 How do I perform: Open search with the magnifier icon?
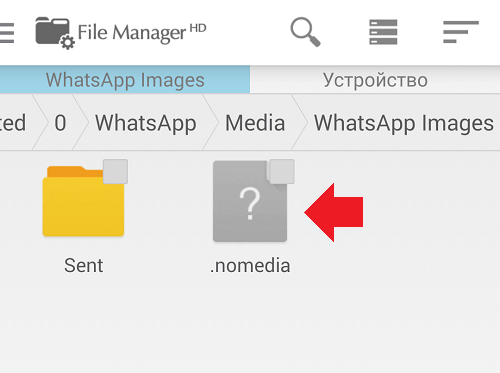click(x=305, y=32)
